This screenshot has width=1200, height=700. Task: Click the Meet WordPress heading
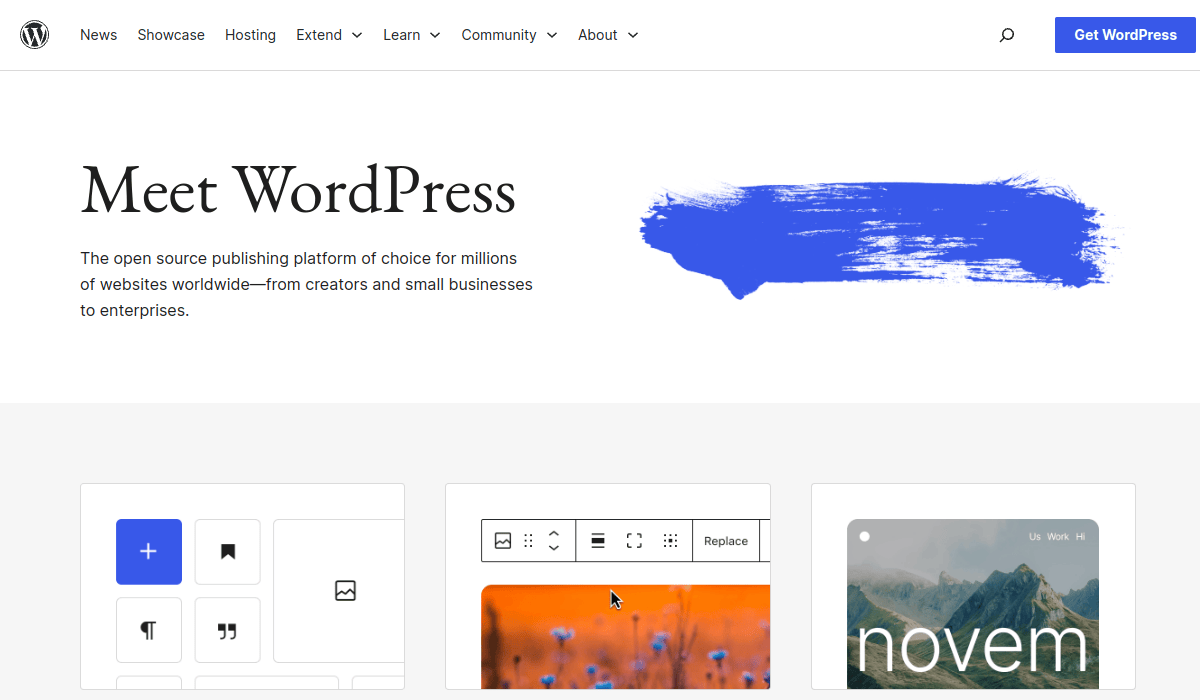(298, 189)
